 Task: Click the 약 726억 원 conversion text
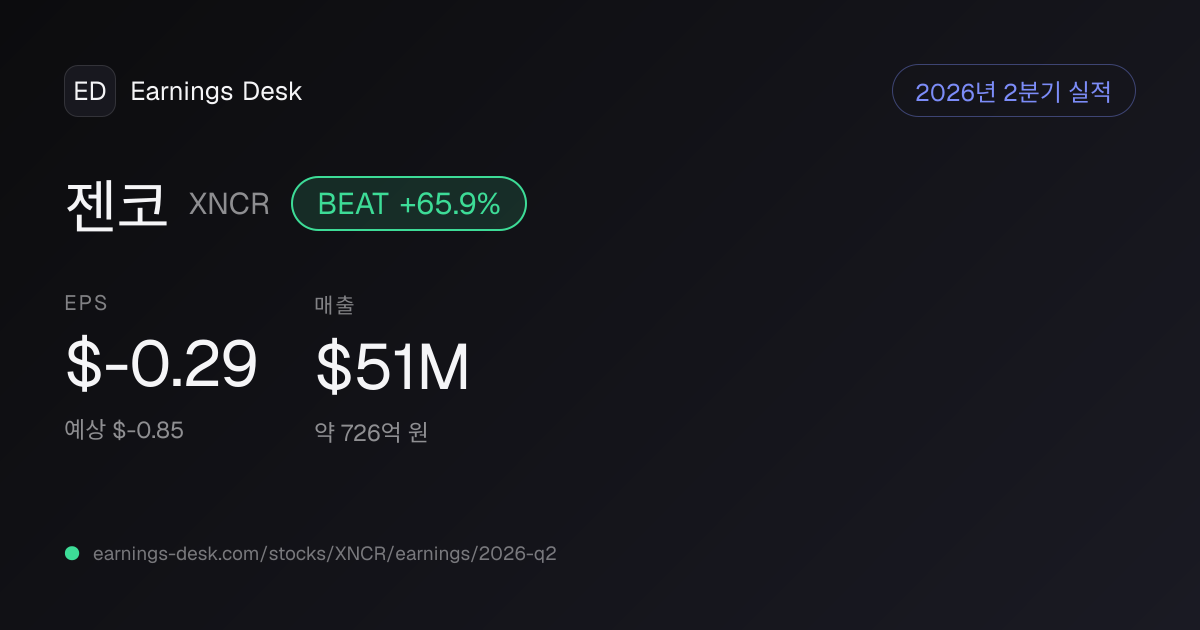click(x=371, y=433)
